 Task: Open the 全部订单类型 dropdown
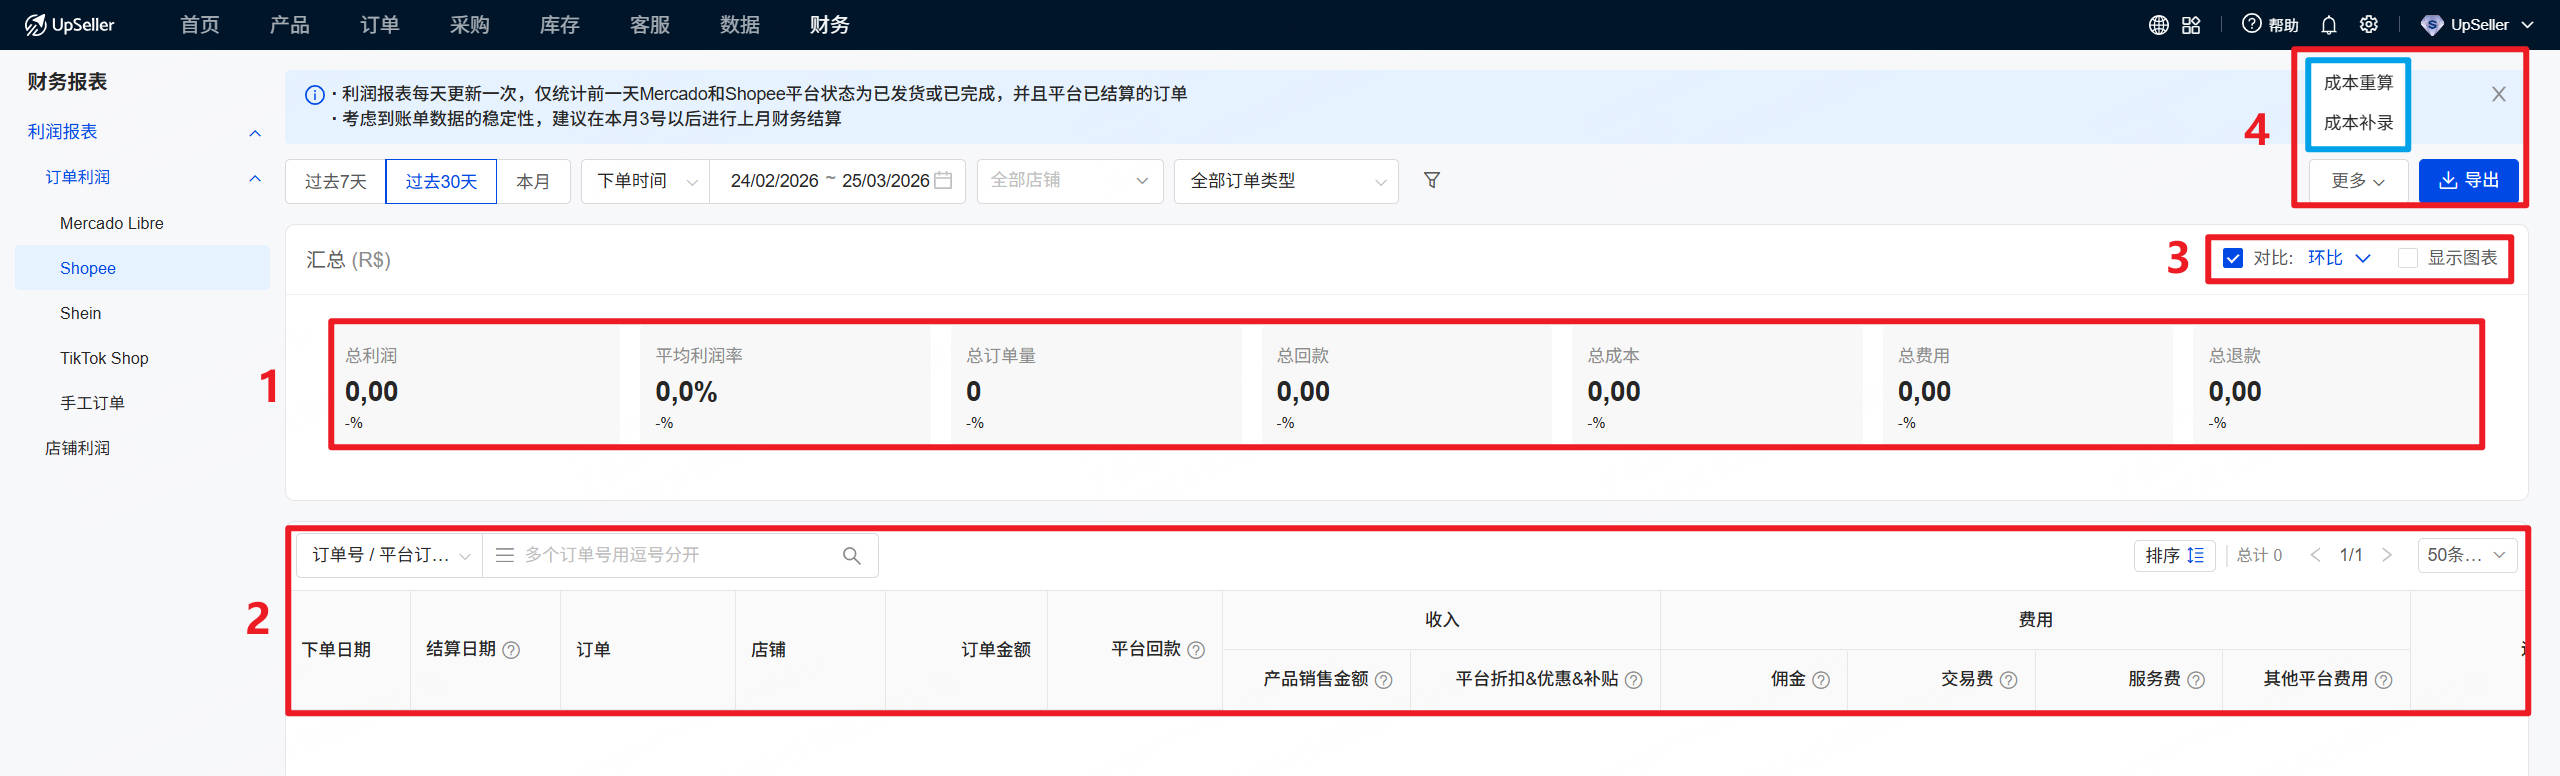[1286, 181]
